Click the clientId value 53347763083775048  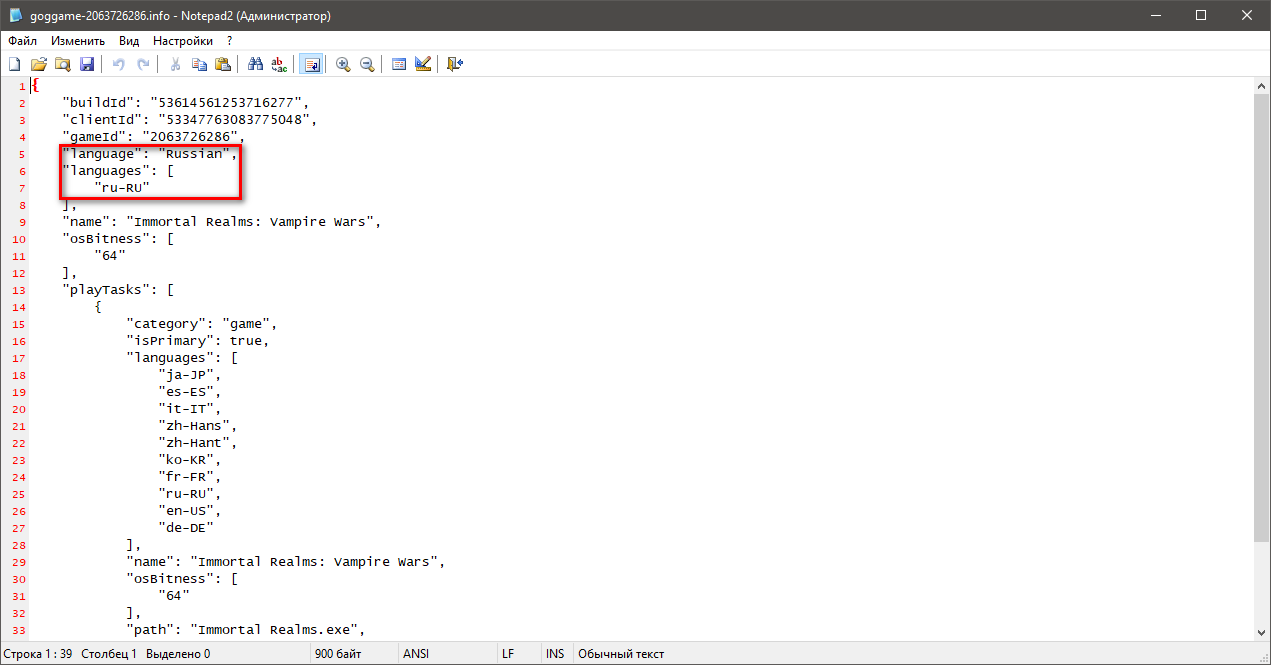[x=235, y=119]
